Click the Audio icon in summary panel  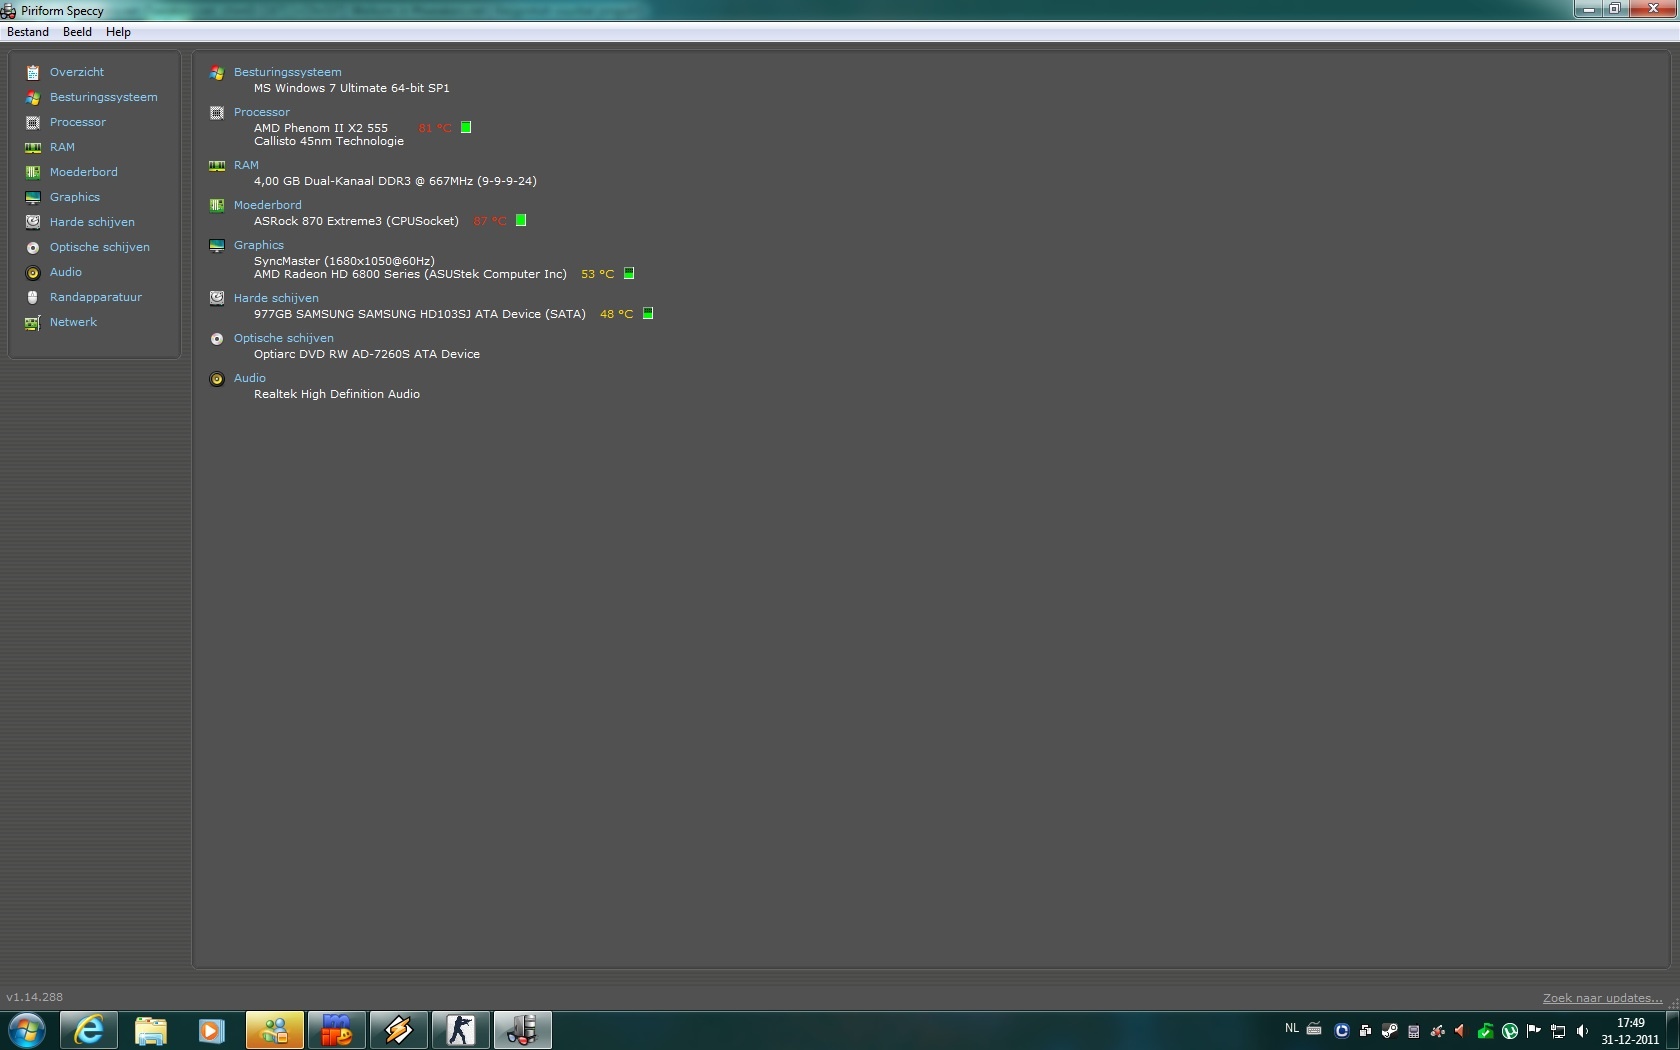pyautogui.click(x=217, y=379)
